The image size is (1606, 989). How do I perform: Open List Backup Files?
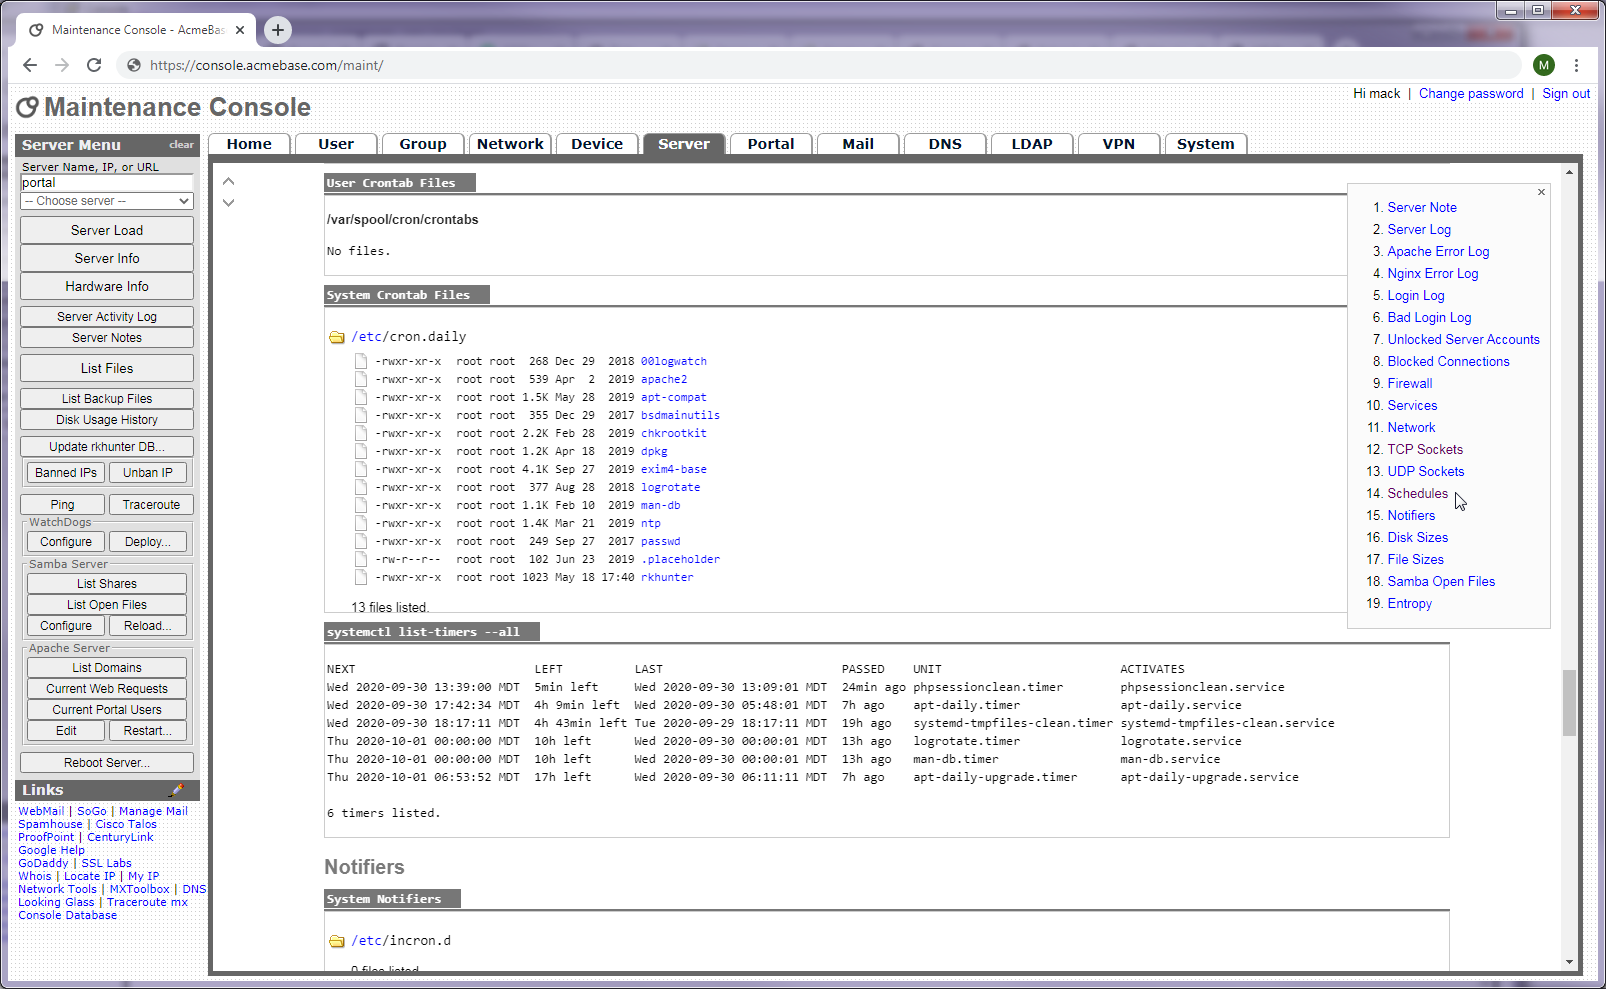[x=107, y=399]
